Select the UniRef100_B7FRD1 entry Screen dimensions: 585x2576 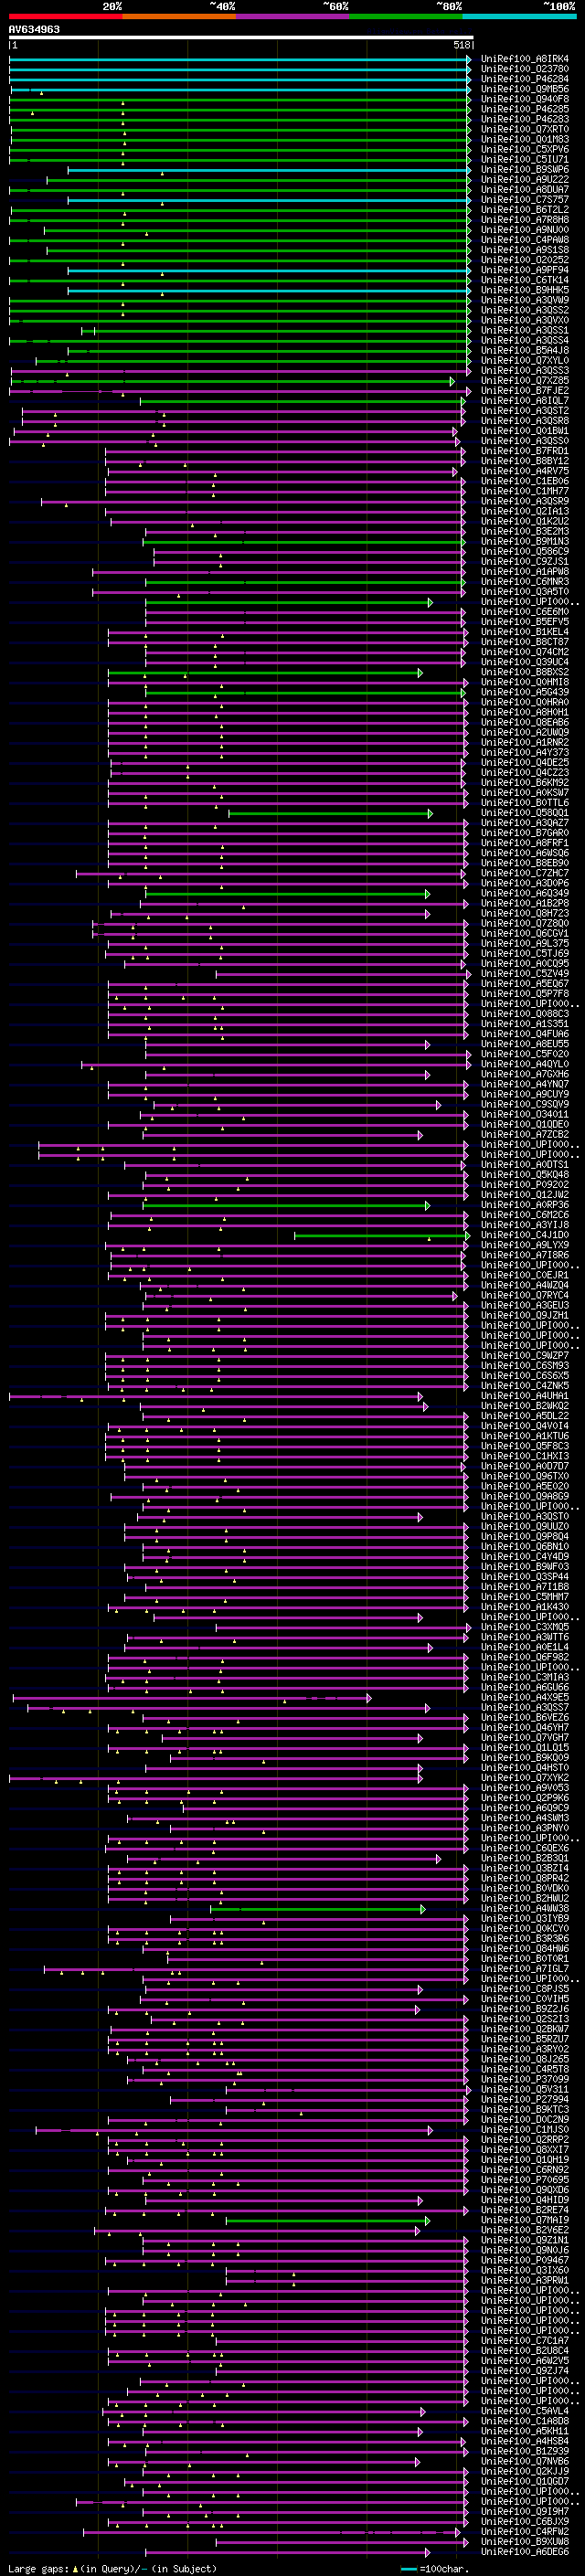(x=525, y=451)
